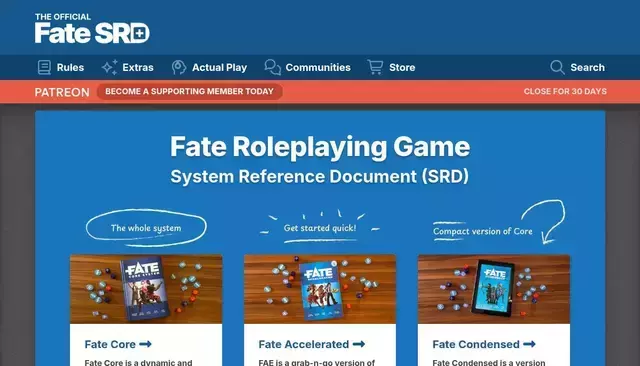Click the Search magnifying glass icon
The width and height of the screenshot is (640, 366).
pos(557,67)
